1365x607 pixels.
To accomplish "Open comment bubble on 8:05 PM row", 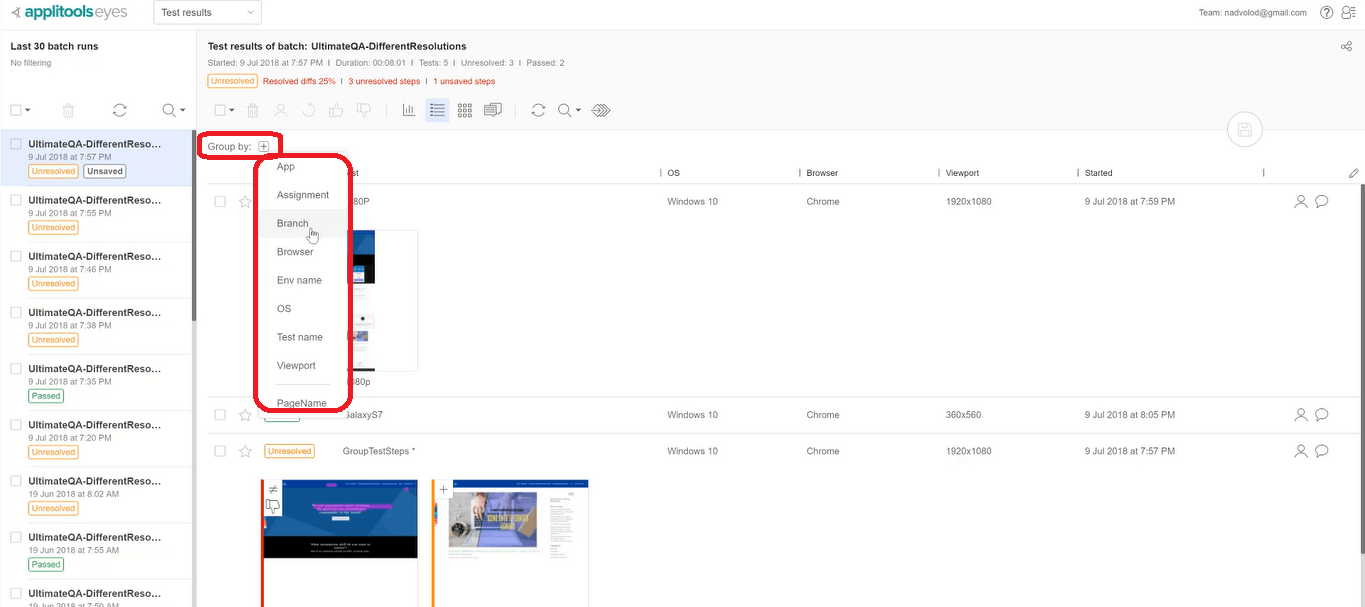I will (x=1321, y=414).
